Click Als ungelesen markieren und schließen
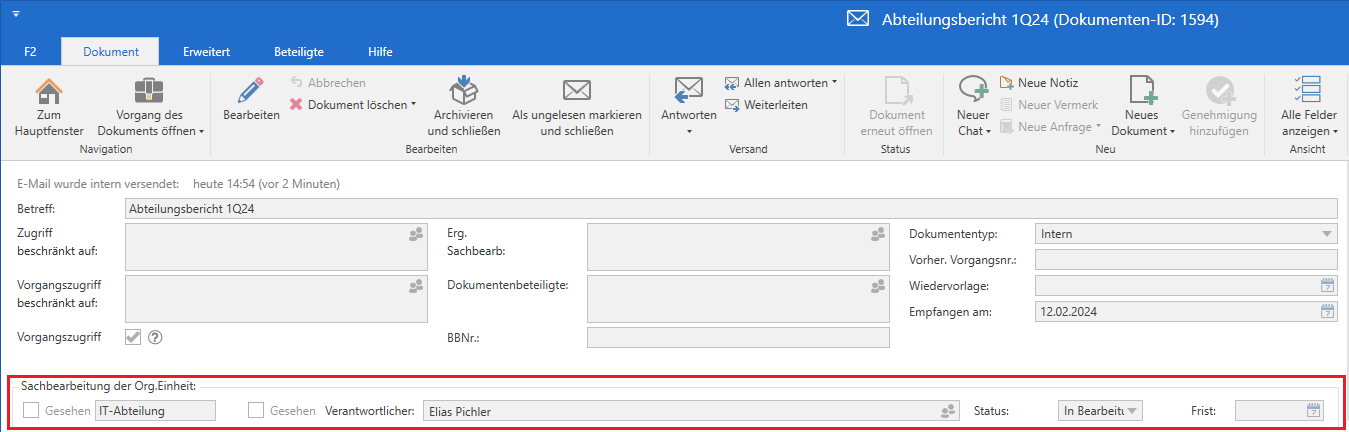Image resolution: width=1349 pixels, height=432 pixels. coord(576,93)
